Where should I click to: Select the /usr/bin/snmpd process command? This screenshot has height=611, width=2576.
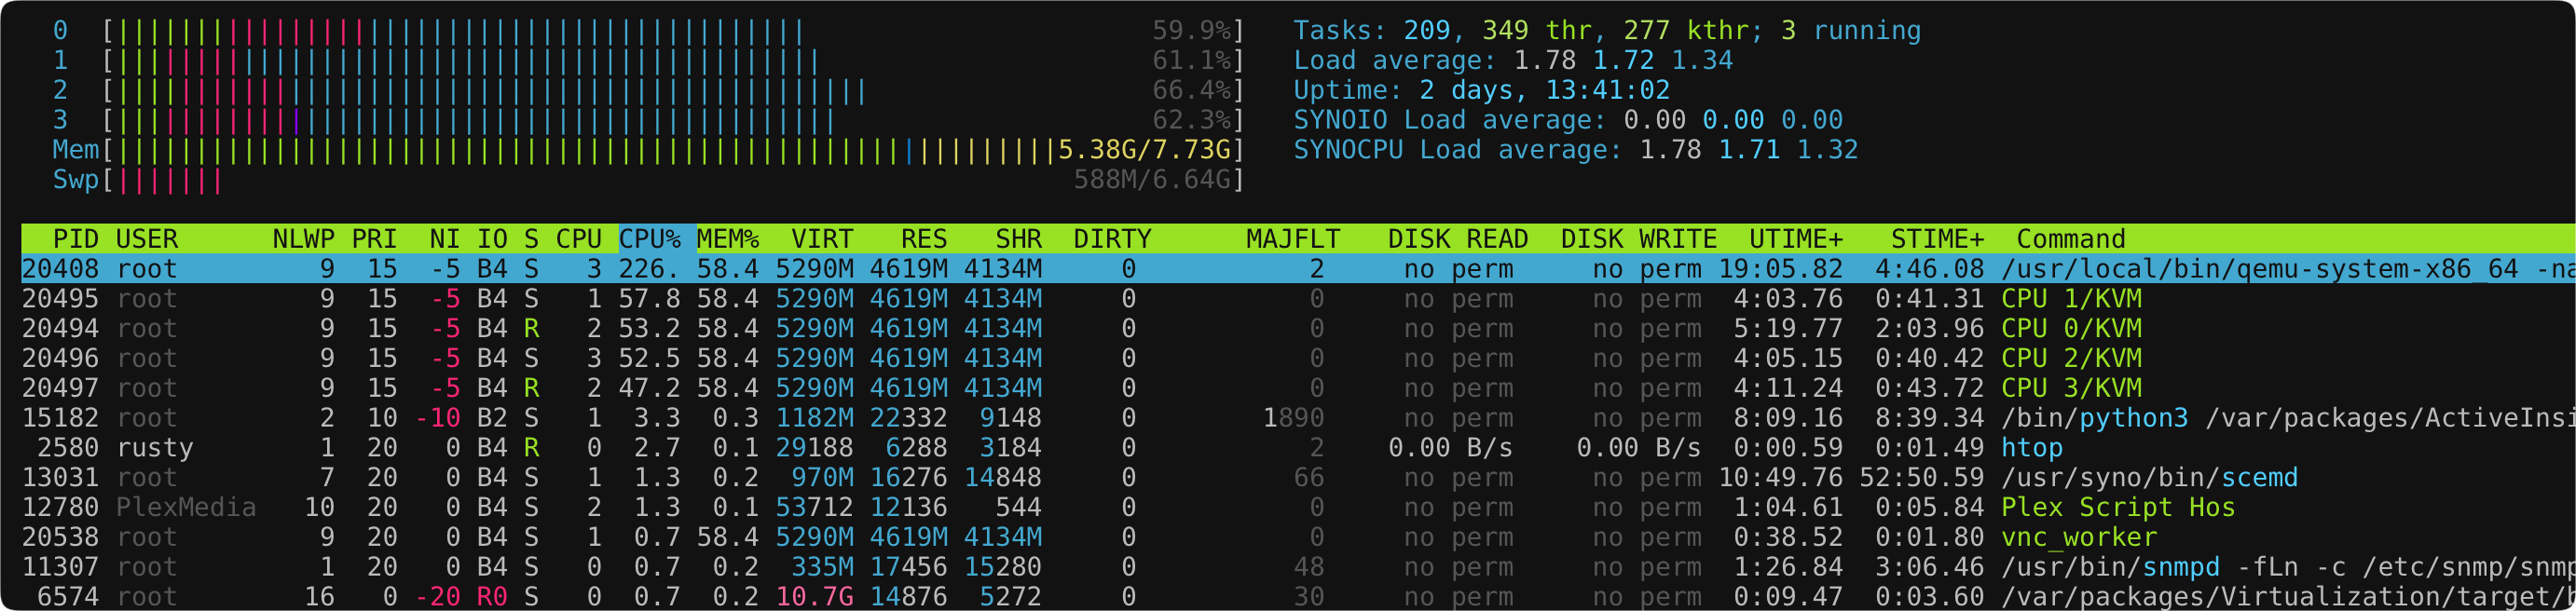(x=2288, y=567)
